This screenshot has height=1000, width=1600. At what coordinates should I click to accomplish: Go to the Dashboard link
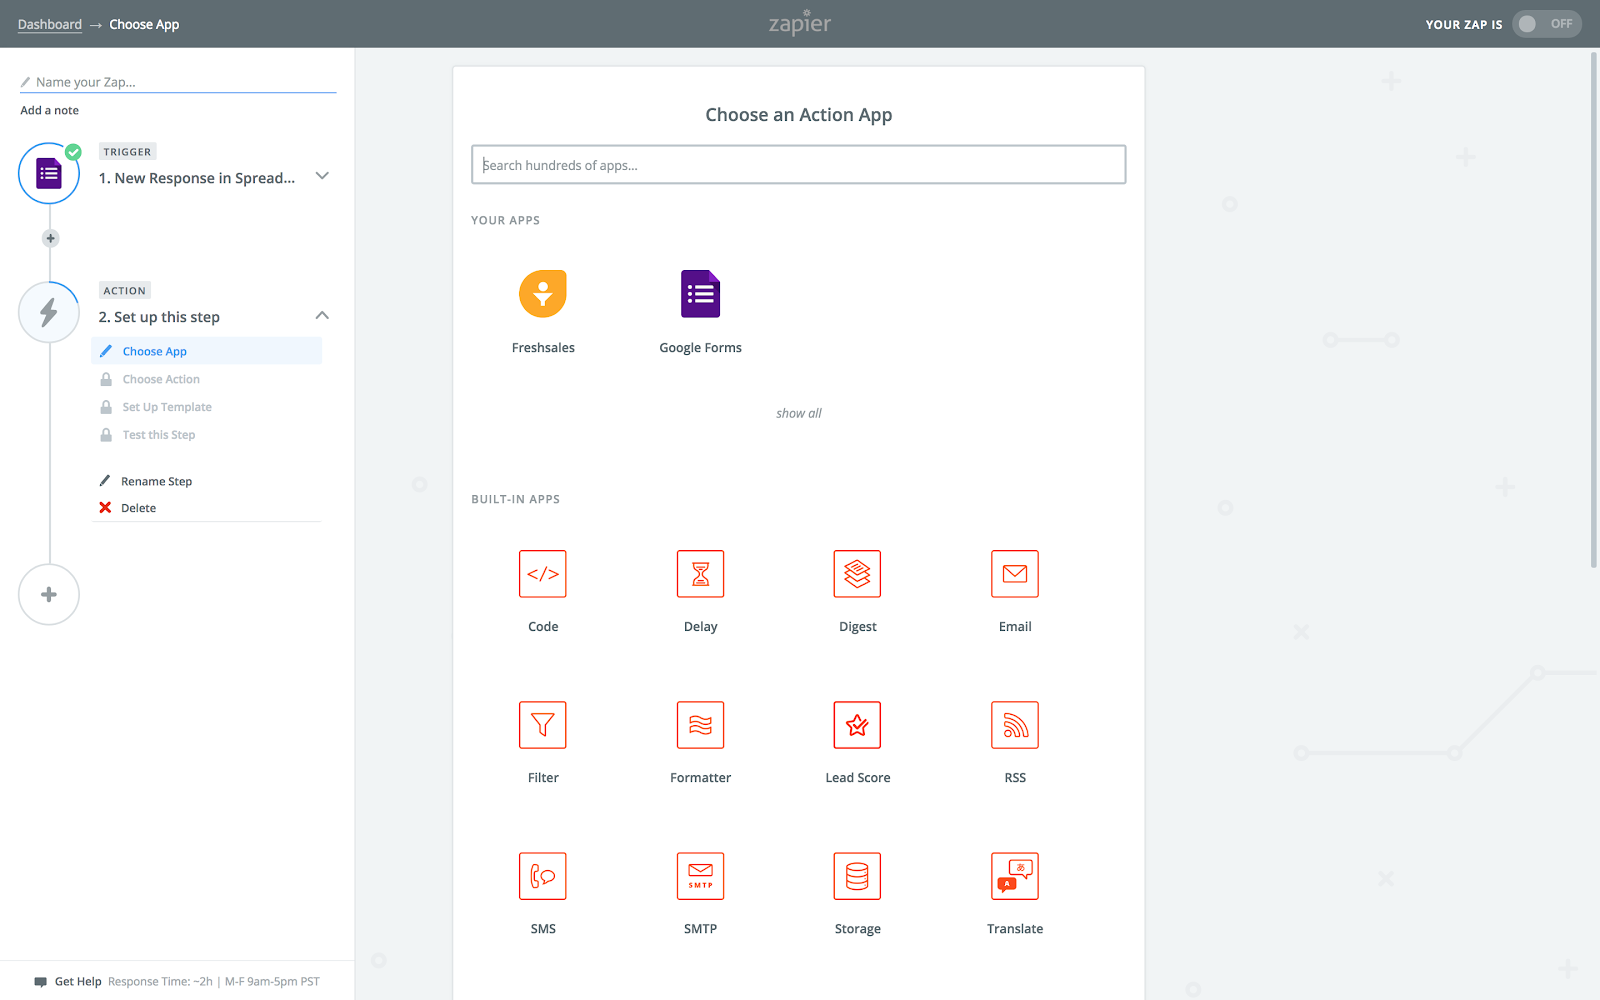coord(50,24)
